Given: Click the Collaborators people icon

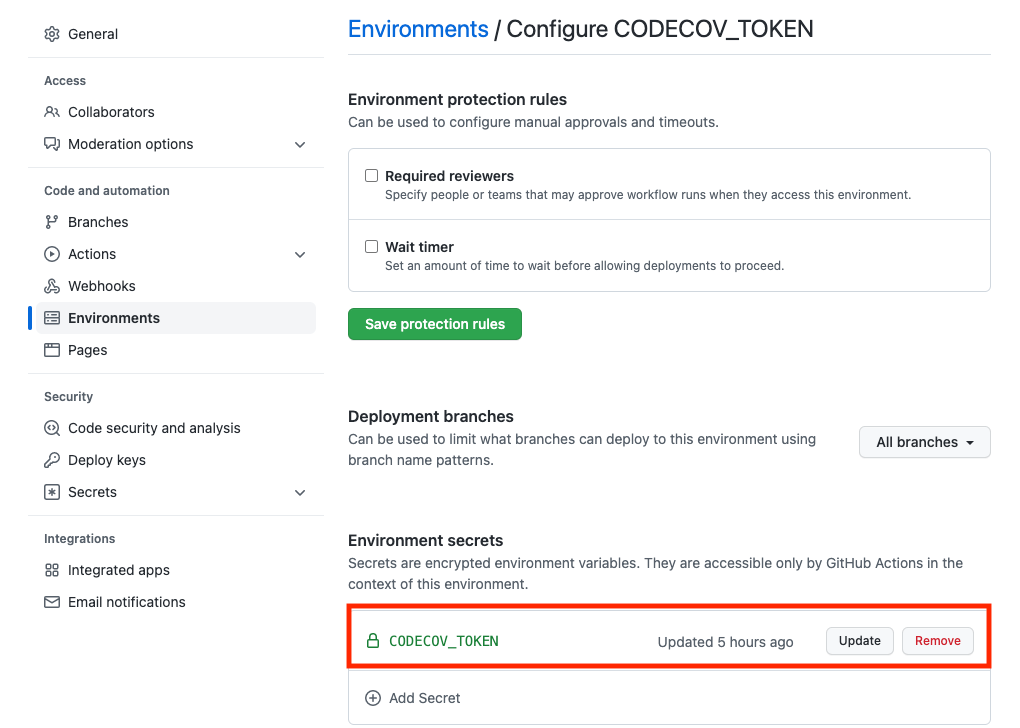Looking at the screenshot, I should (x=52, y=112).
